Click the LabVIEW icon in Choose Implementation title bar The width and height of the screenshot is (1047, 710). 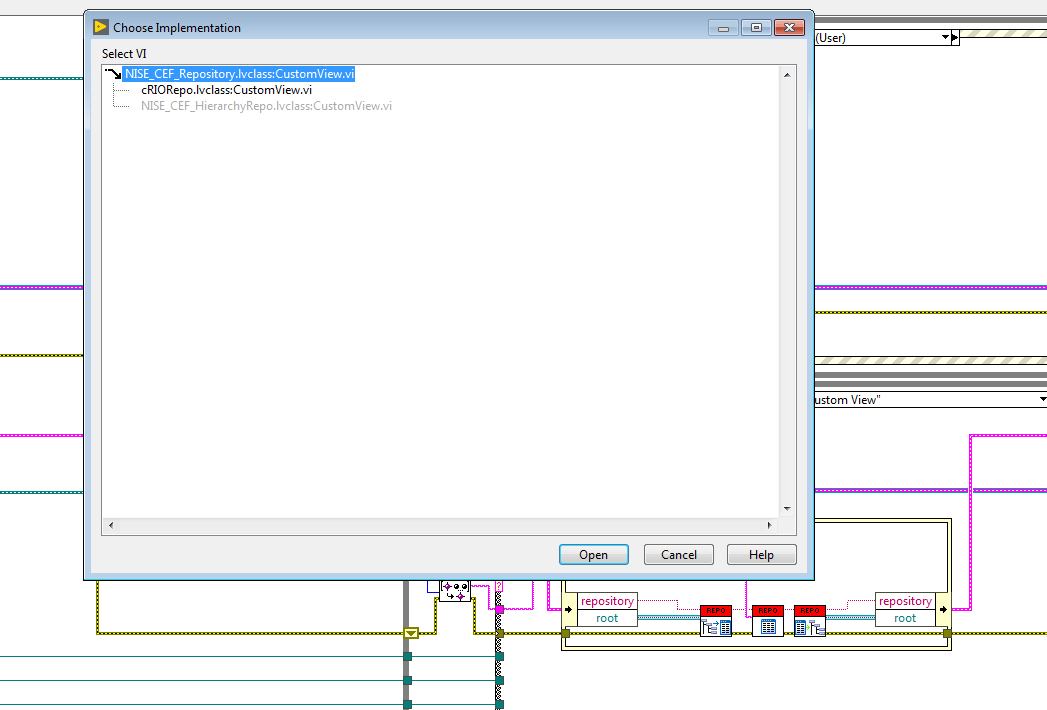click(101, 27)
